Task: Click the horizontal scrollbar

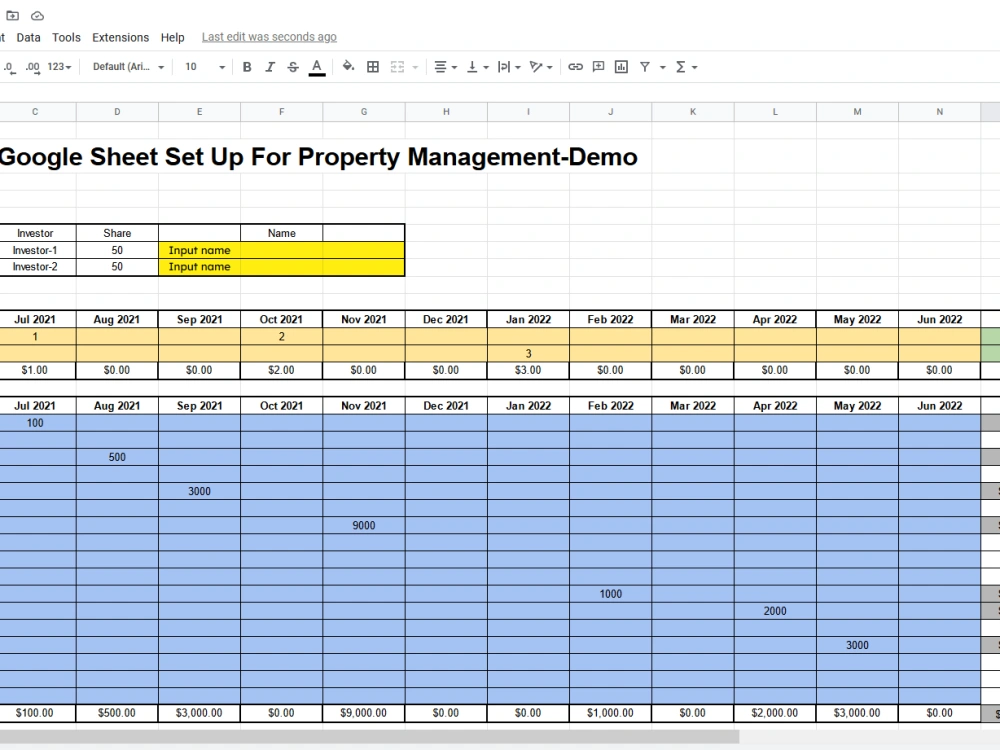Action: click(x=369, y=737)
